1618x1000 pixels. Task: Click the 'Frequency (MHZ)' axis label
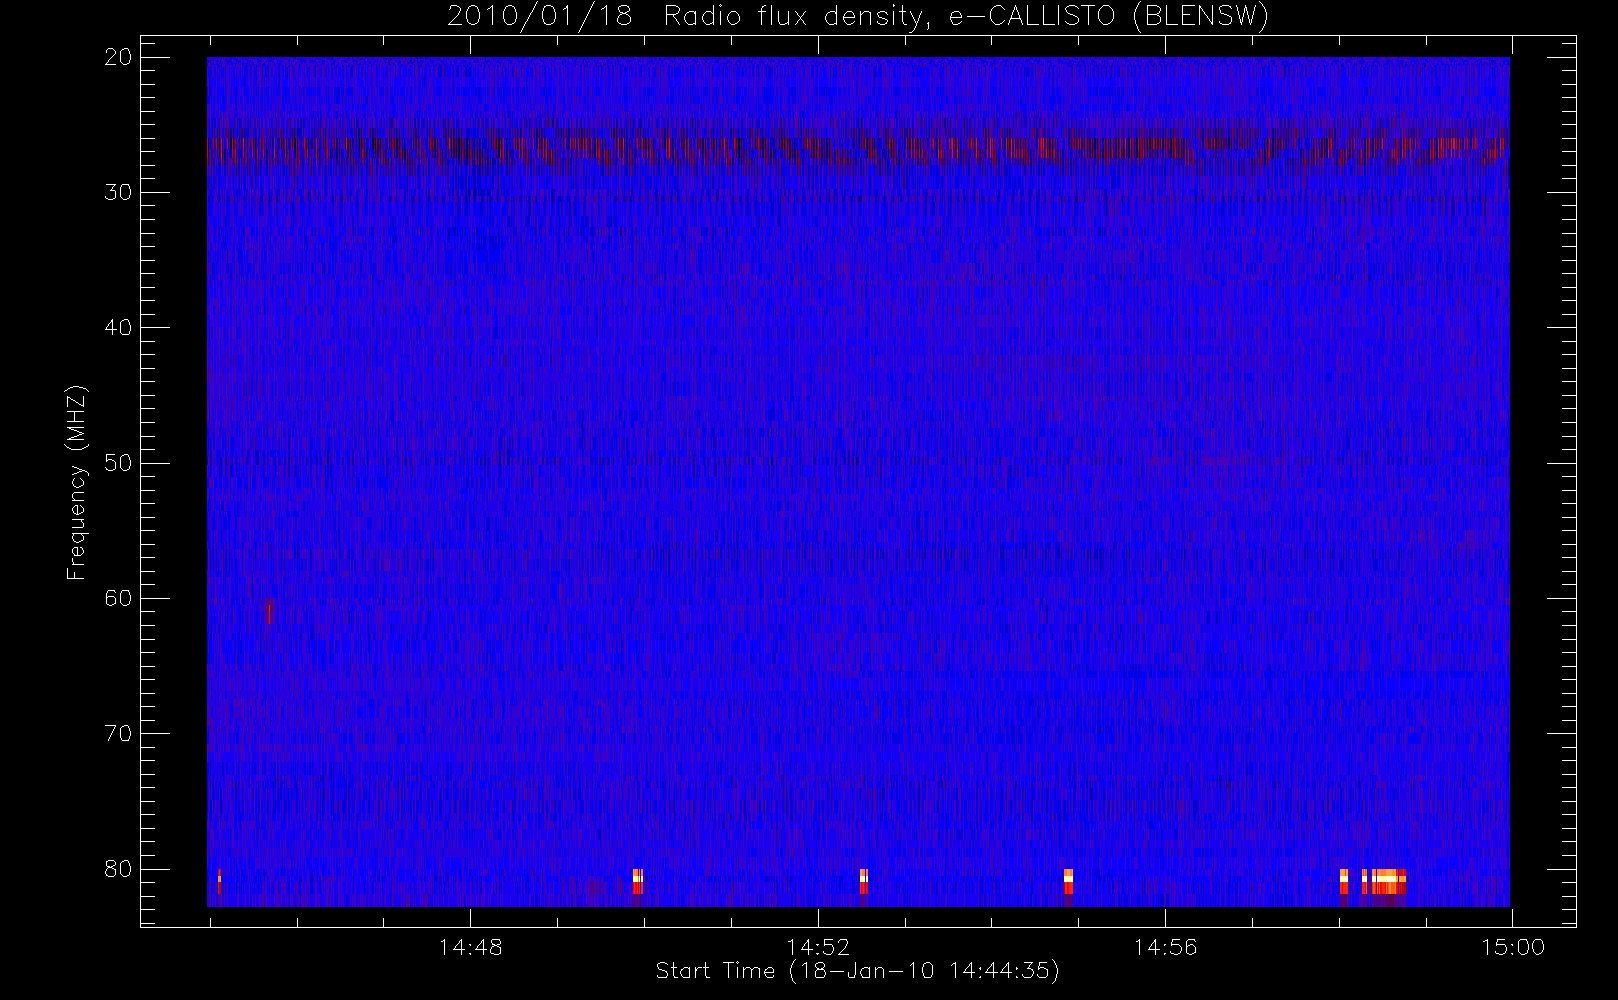click(x=77, y=482)
